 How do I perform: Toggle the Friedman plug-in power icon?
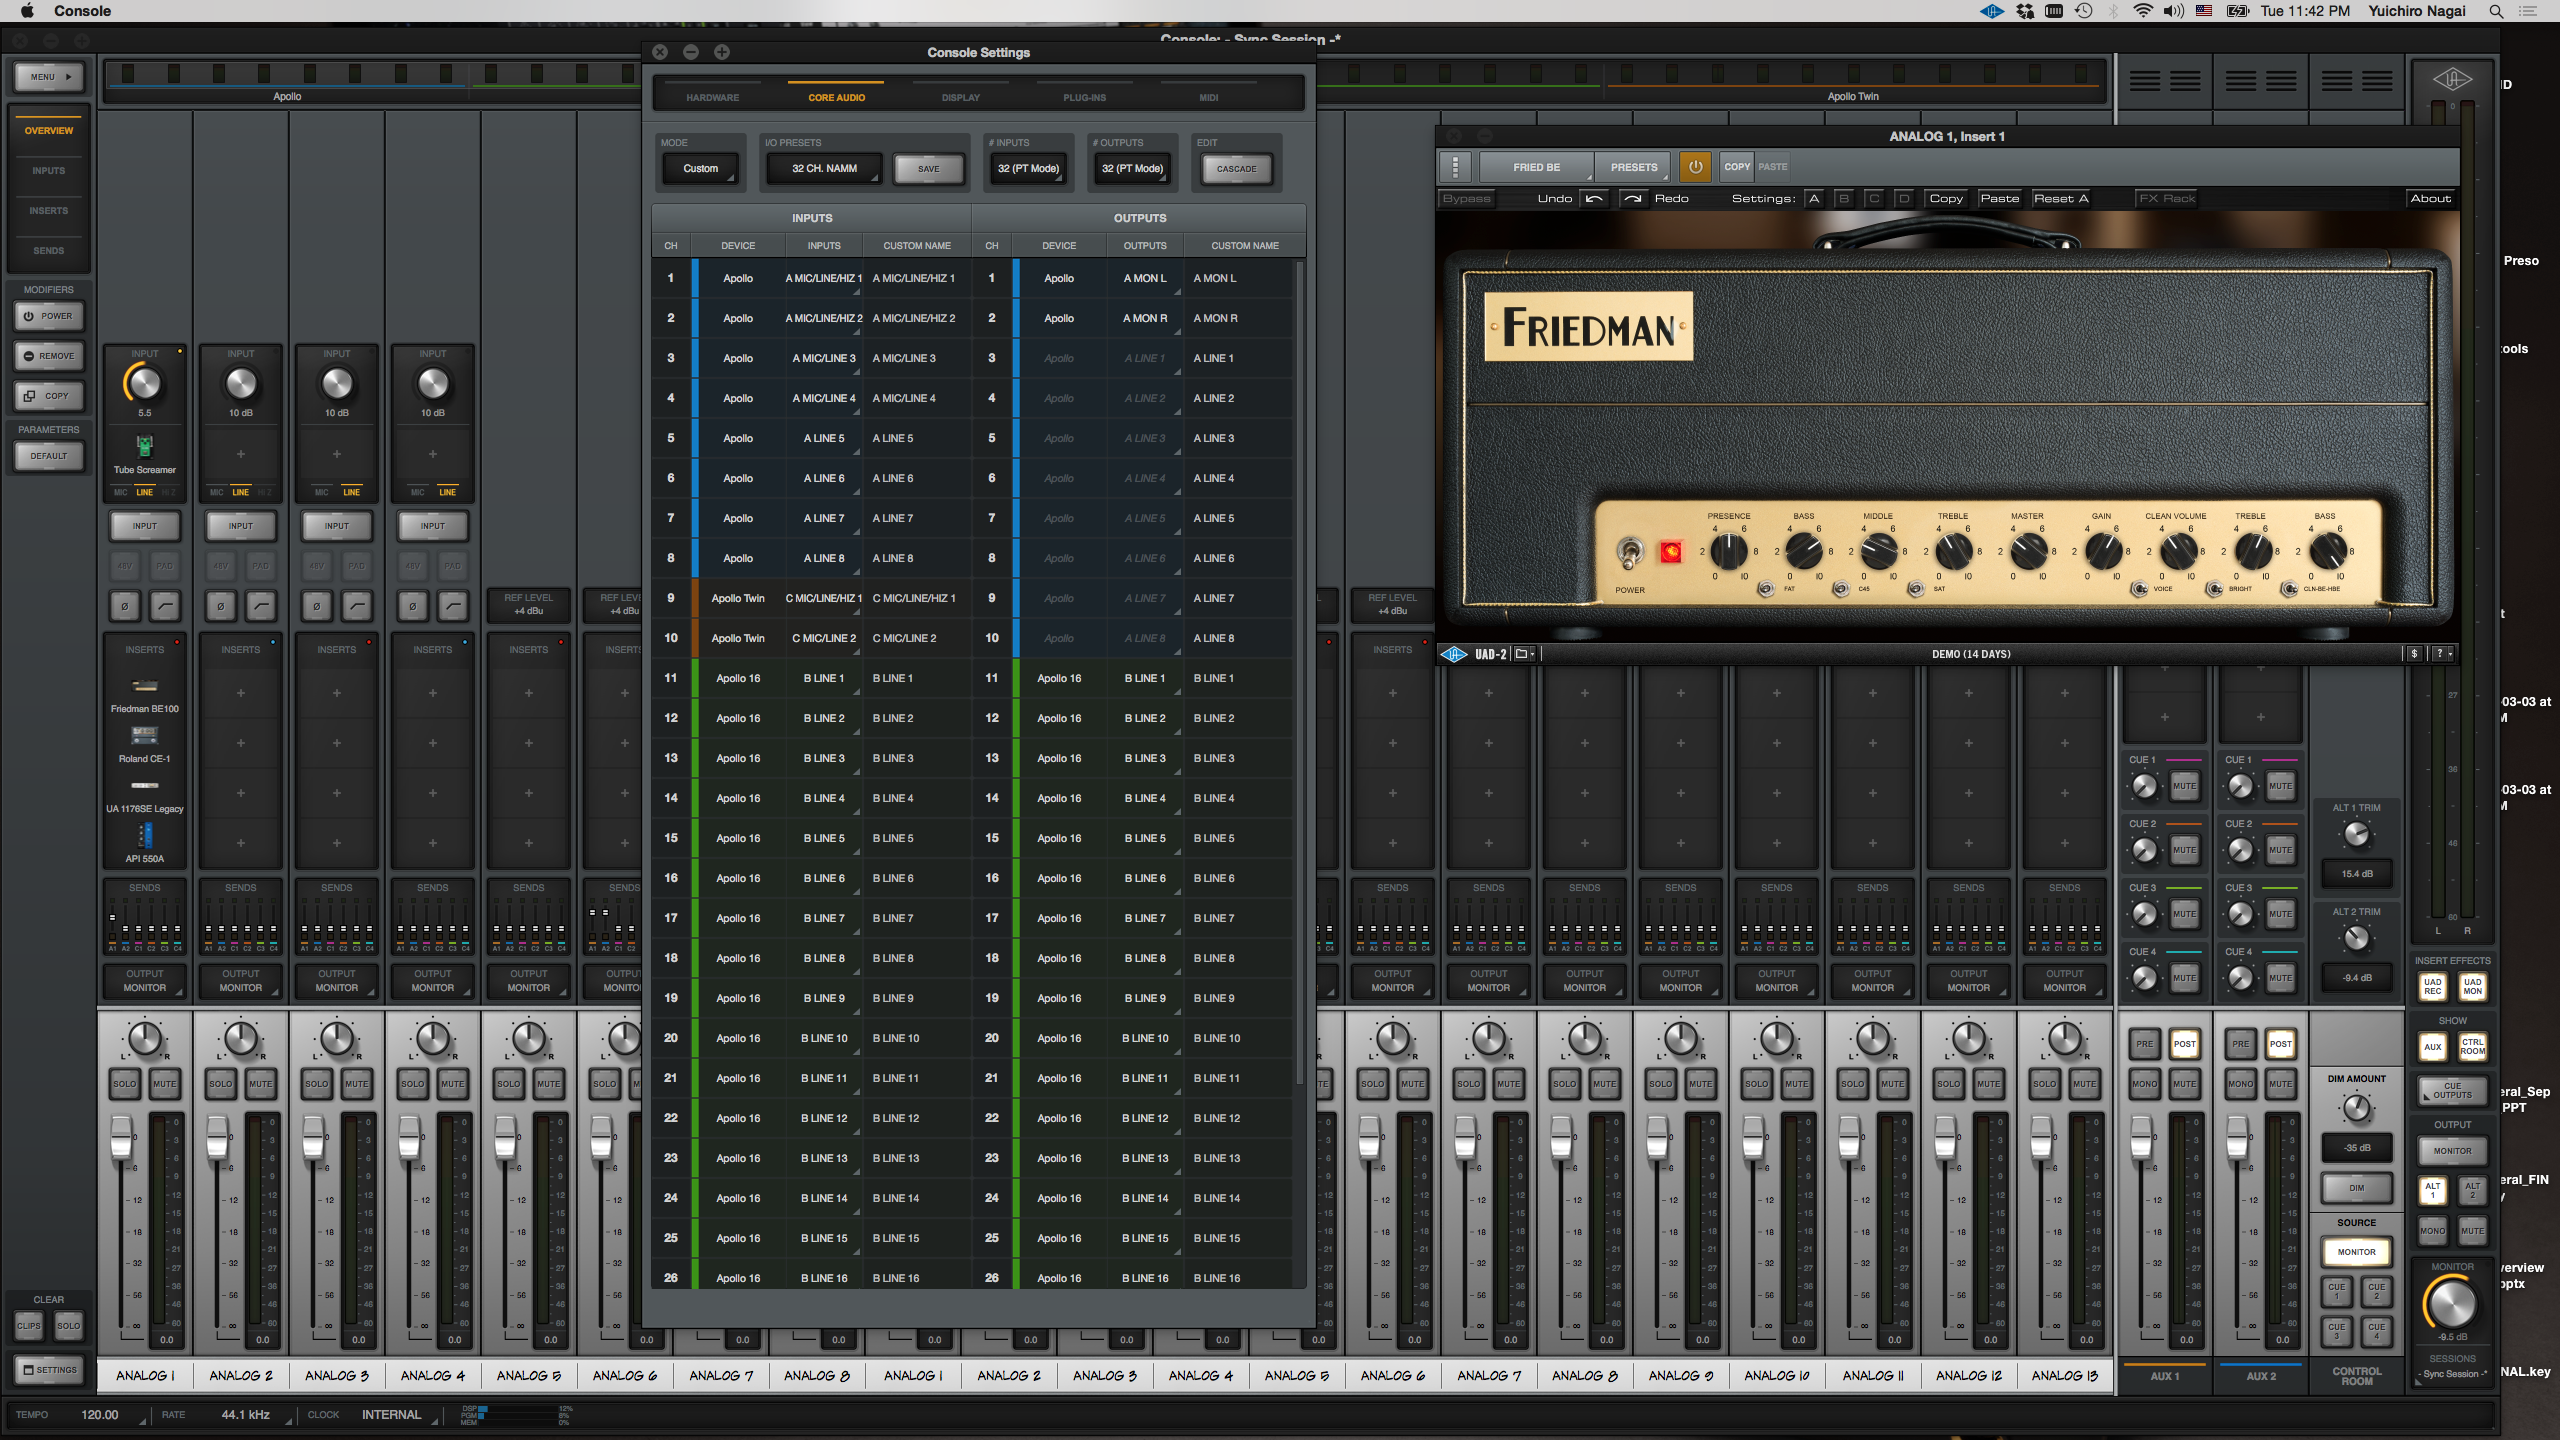[x=1695, y=167]
